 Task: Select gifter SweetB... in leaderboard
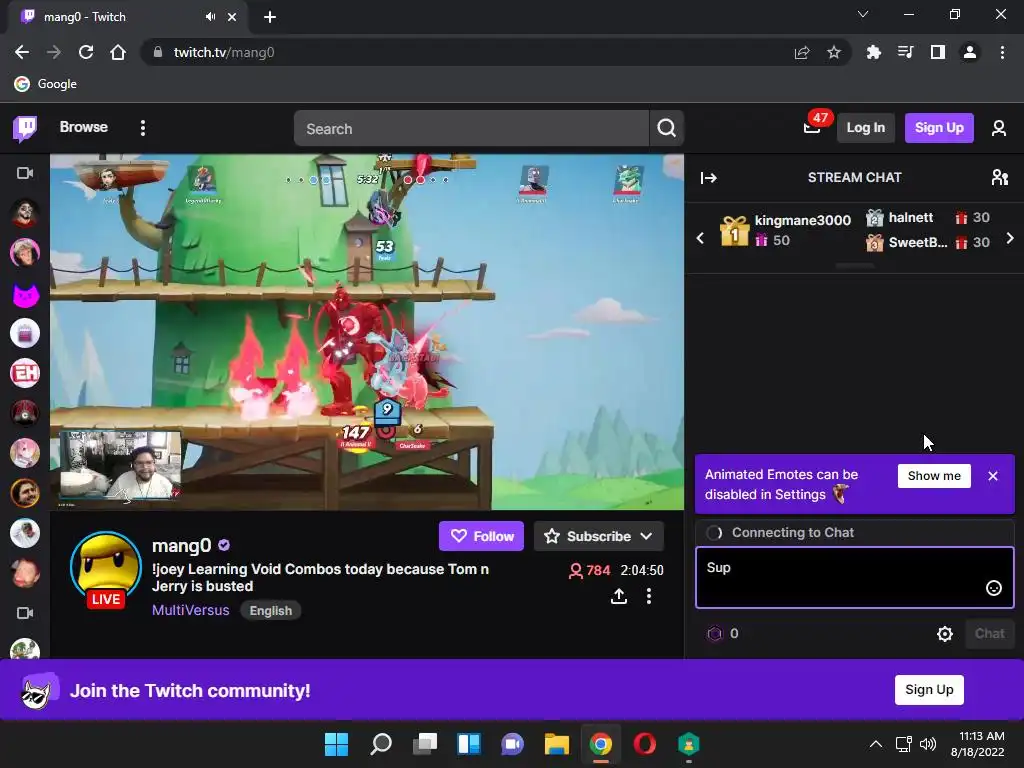(927, 242)
